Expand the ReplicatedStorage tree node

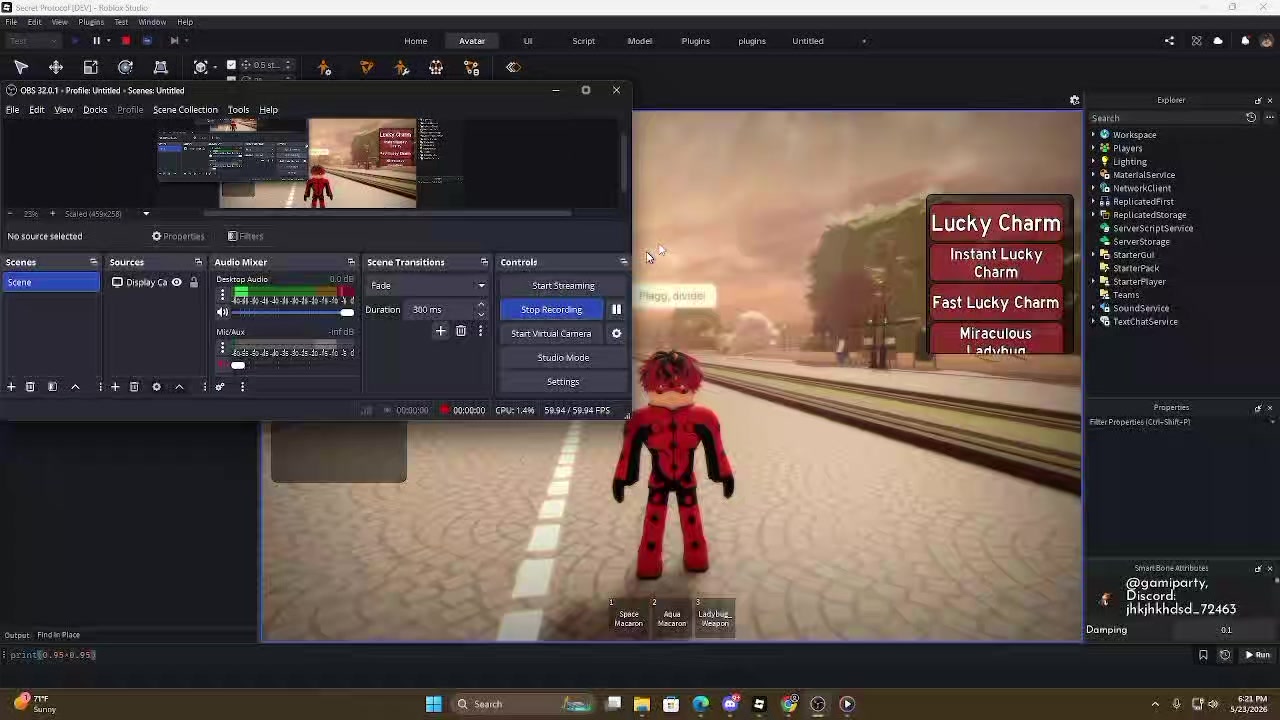coord(1093,215)
